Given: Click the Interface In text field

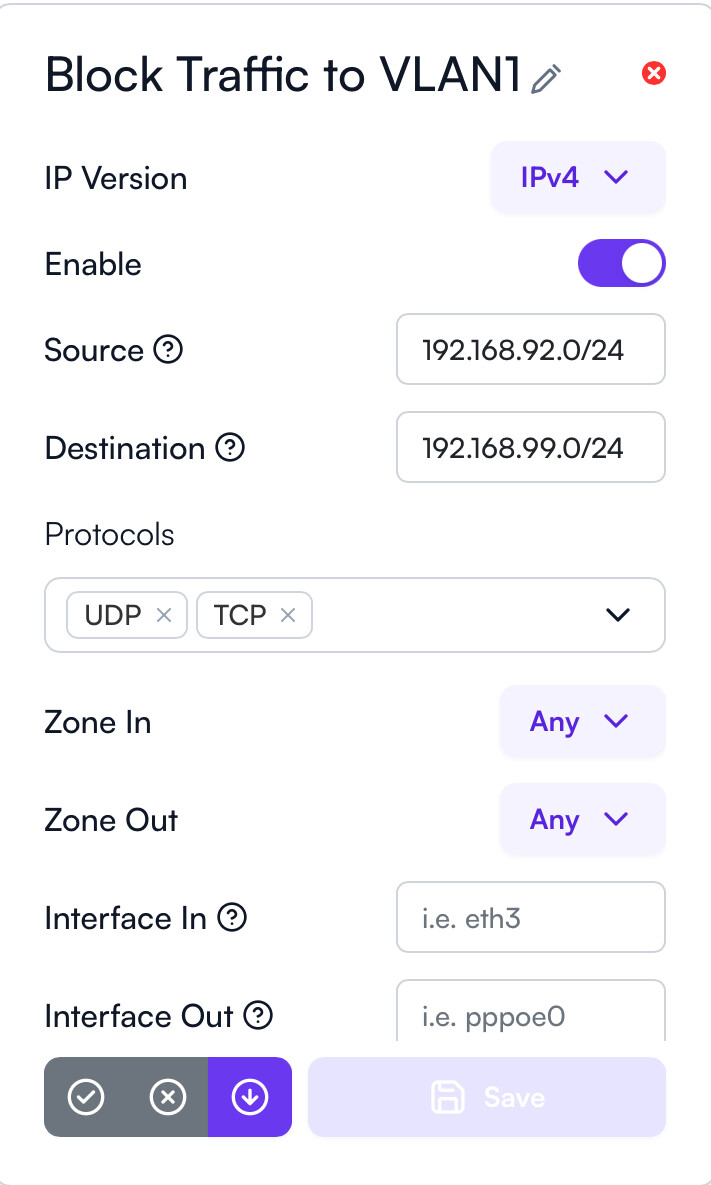Looking at the screenshot, I should click(x=530, y=917).
